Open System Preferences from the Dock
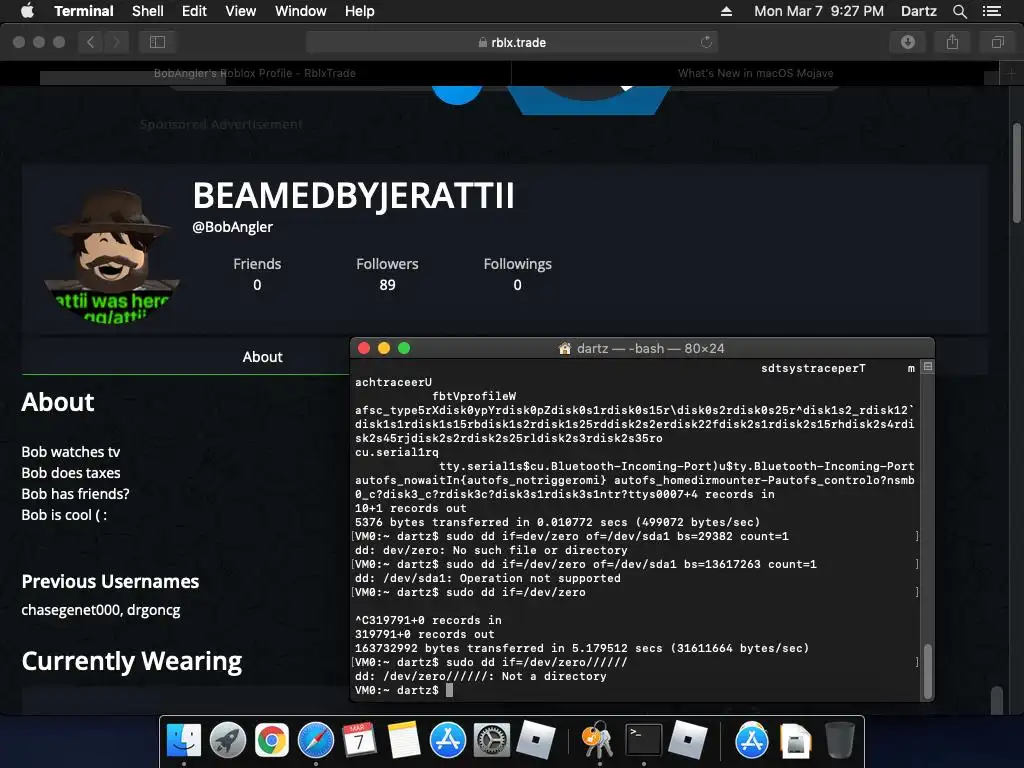Viewport: 1024px width, 768px height. 491,741
